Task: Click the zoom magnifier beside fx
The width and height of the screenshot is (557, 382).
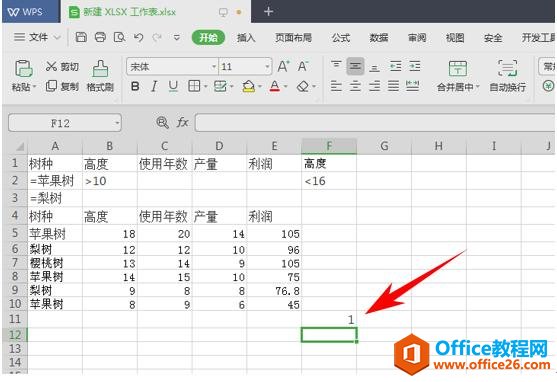Action: tap(162, 123)
